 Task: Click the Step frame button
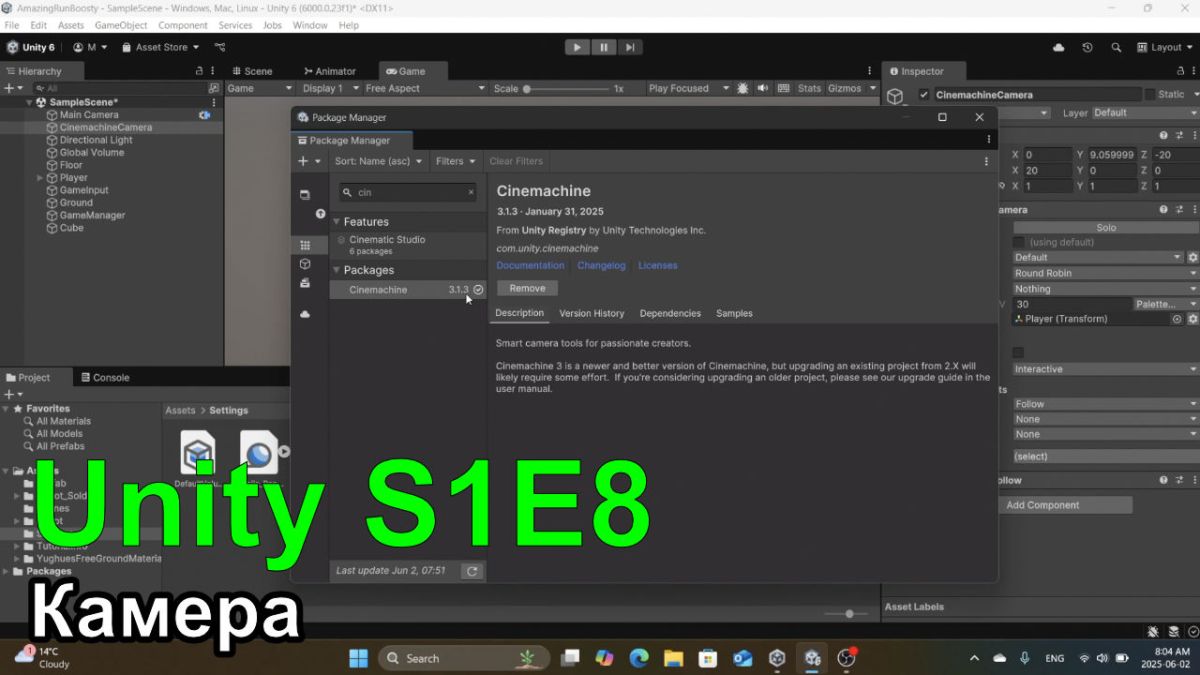point(630,47)
